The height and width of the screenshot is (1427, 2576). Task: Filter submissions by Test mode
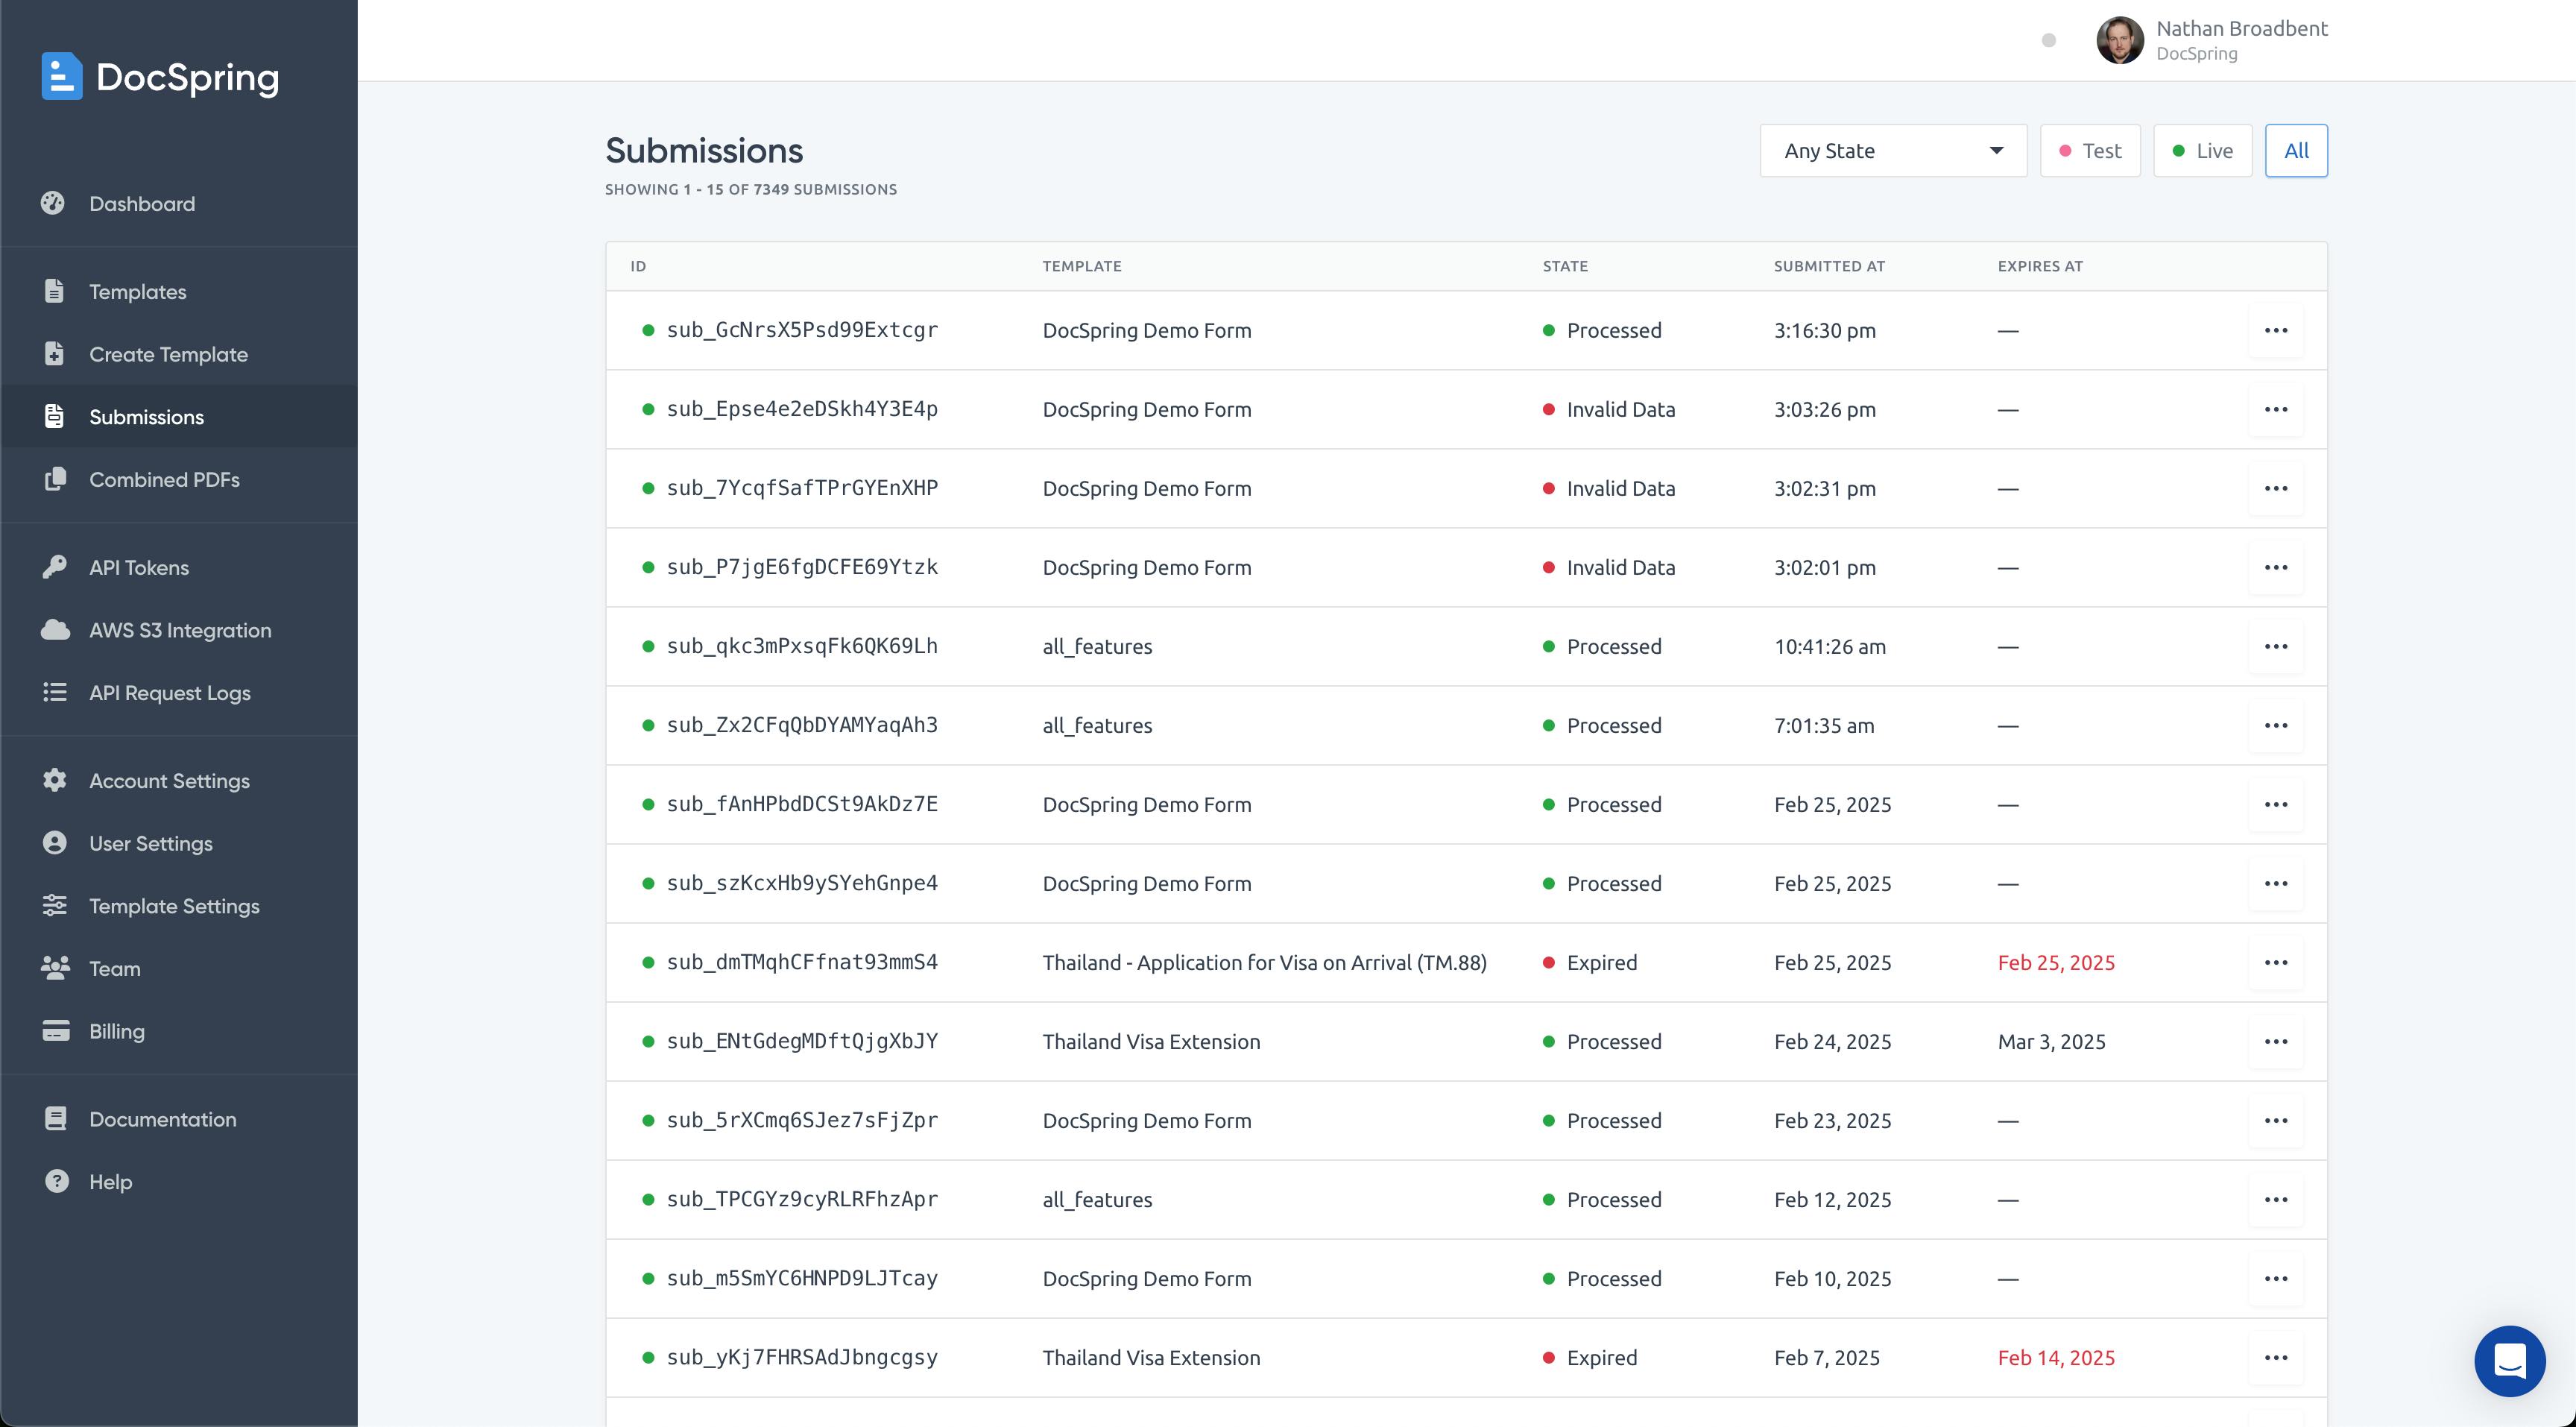click(x=2090, y=151)
